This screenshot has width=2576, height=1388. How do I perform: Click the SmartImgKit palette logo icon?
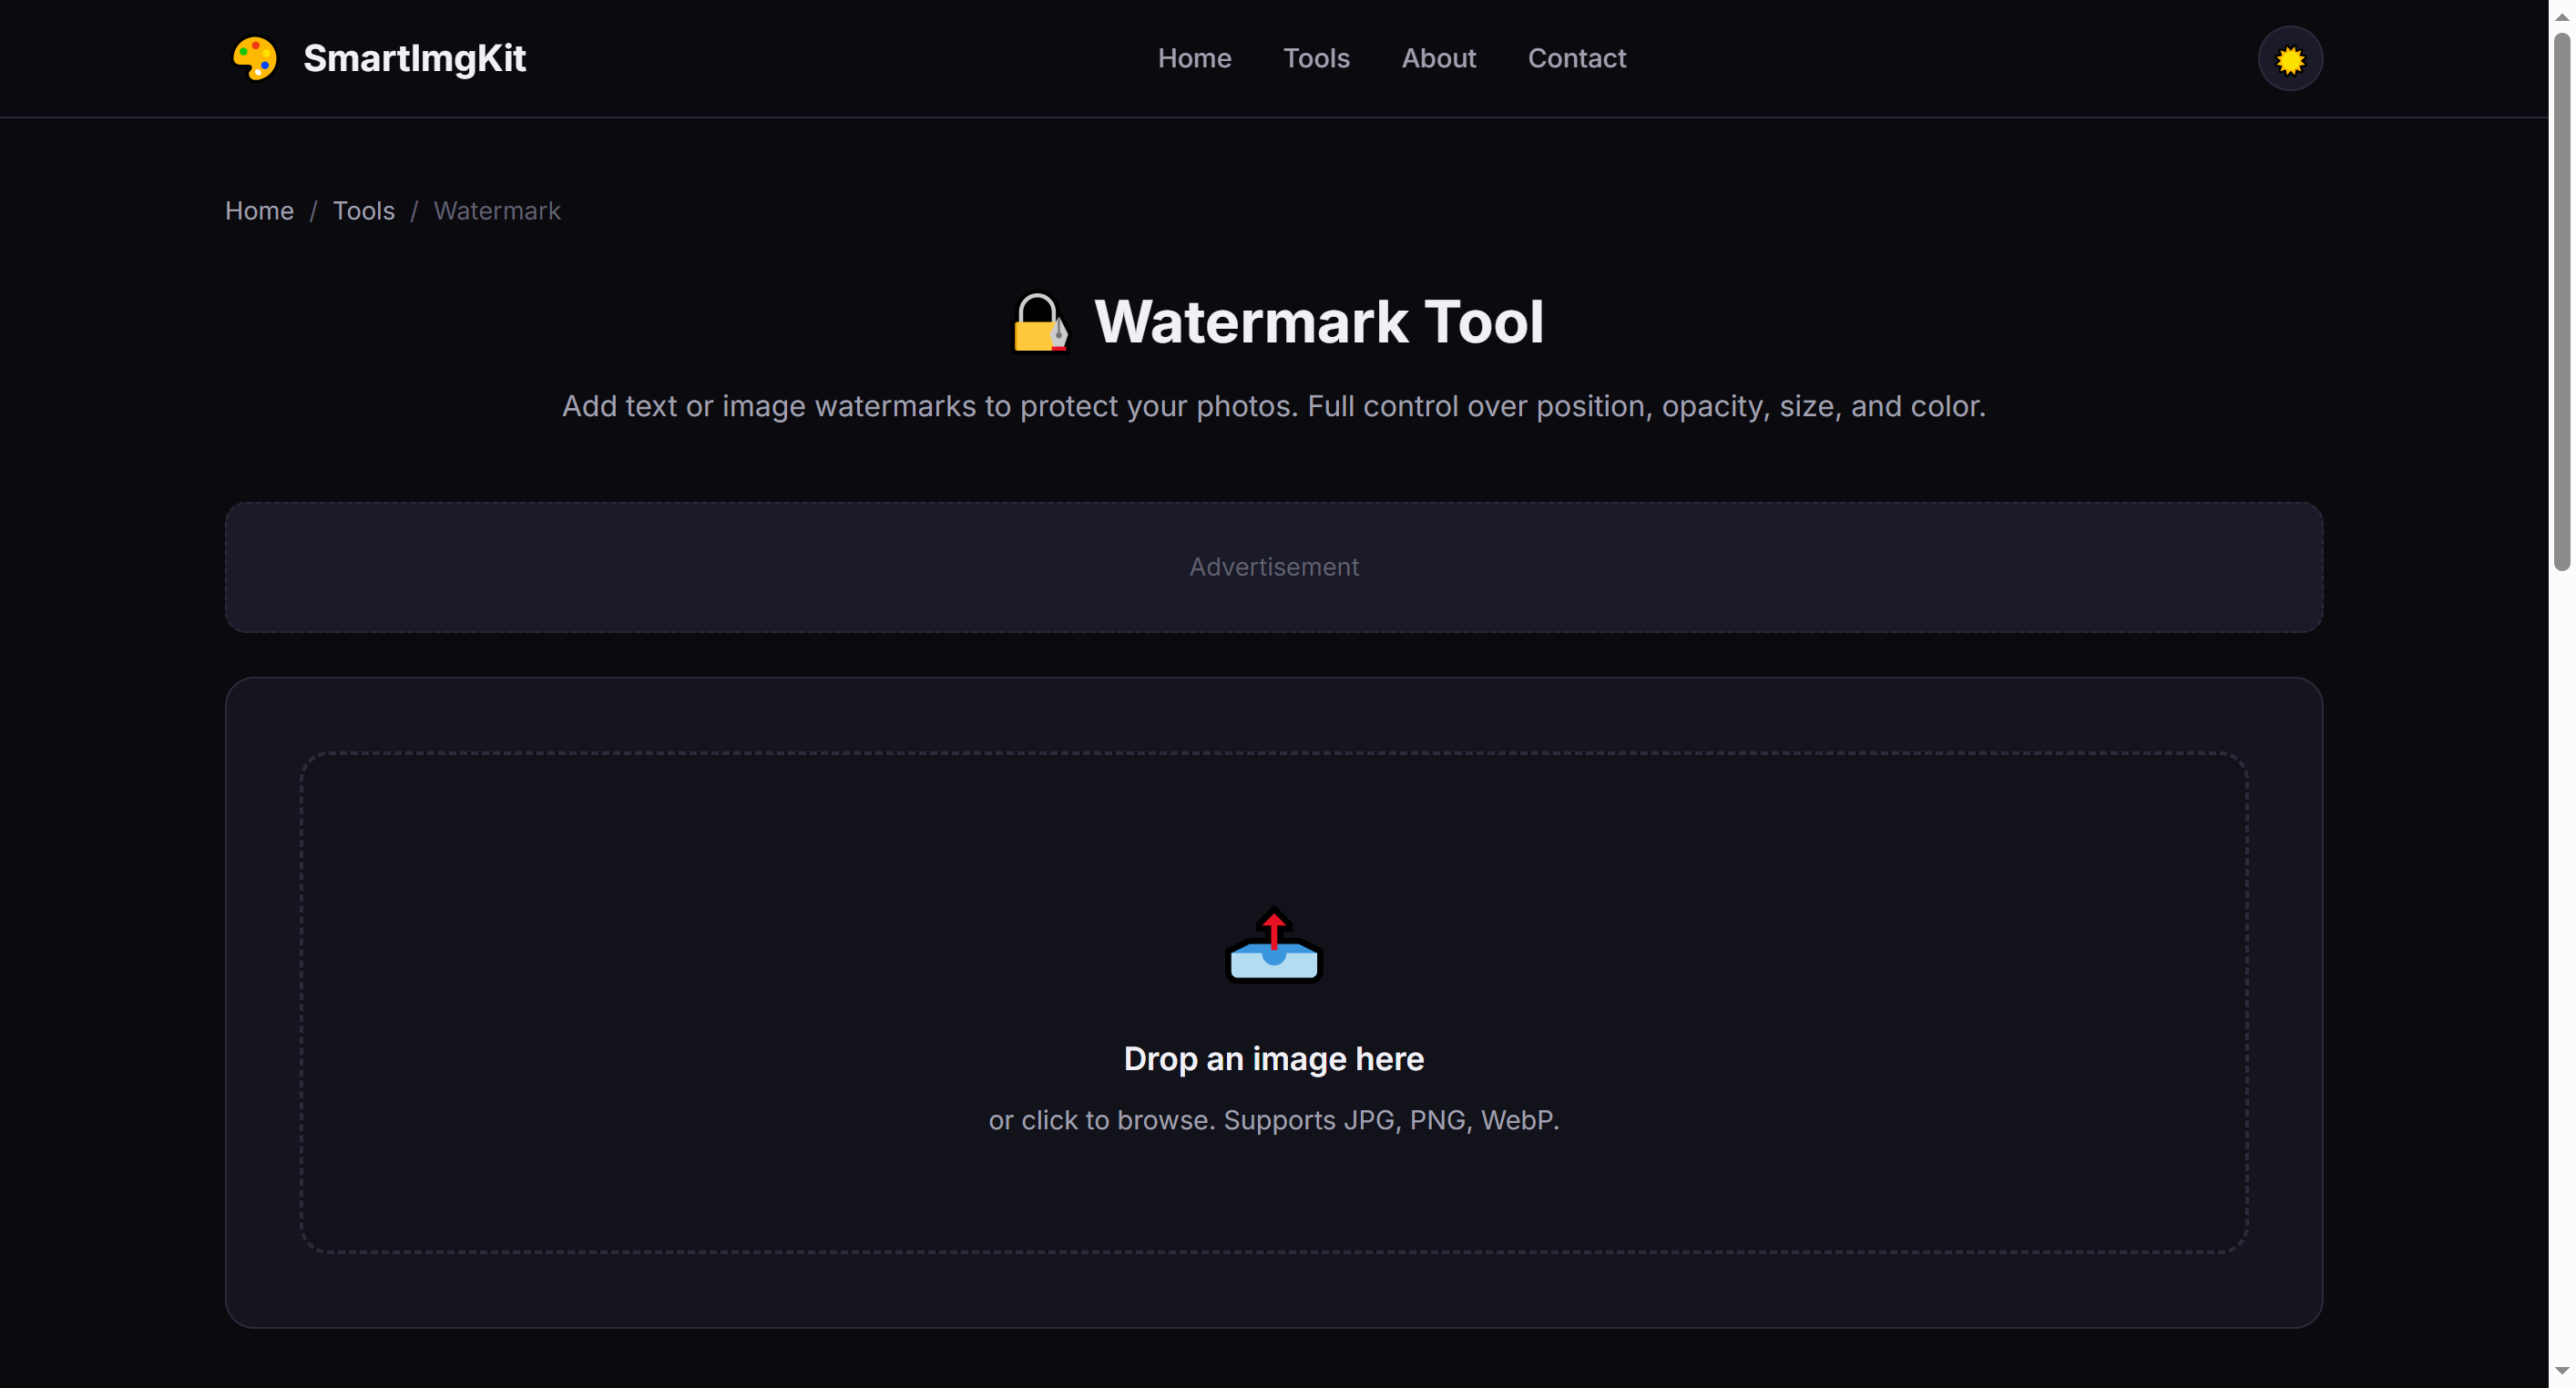pos(255,58)
